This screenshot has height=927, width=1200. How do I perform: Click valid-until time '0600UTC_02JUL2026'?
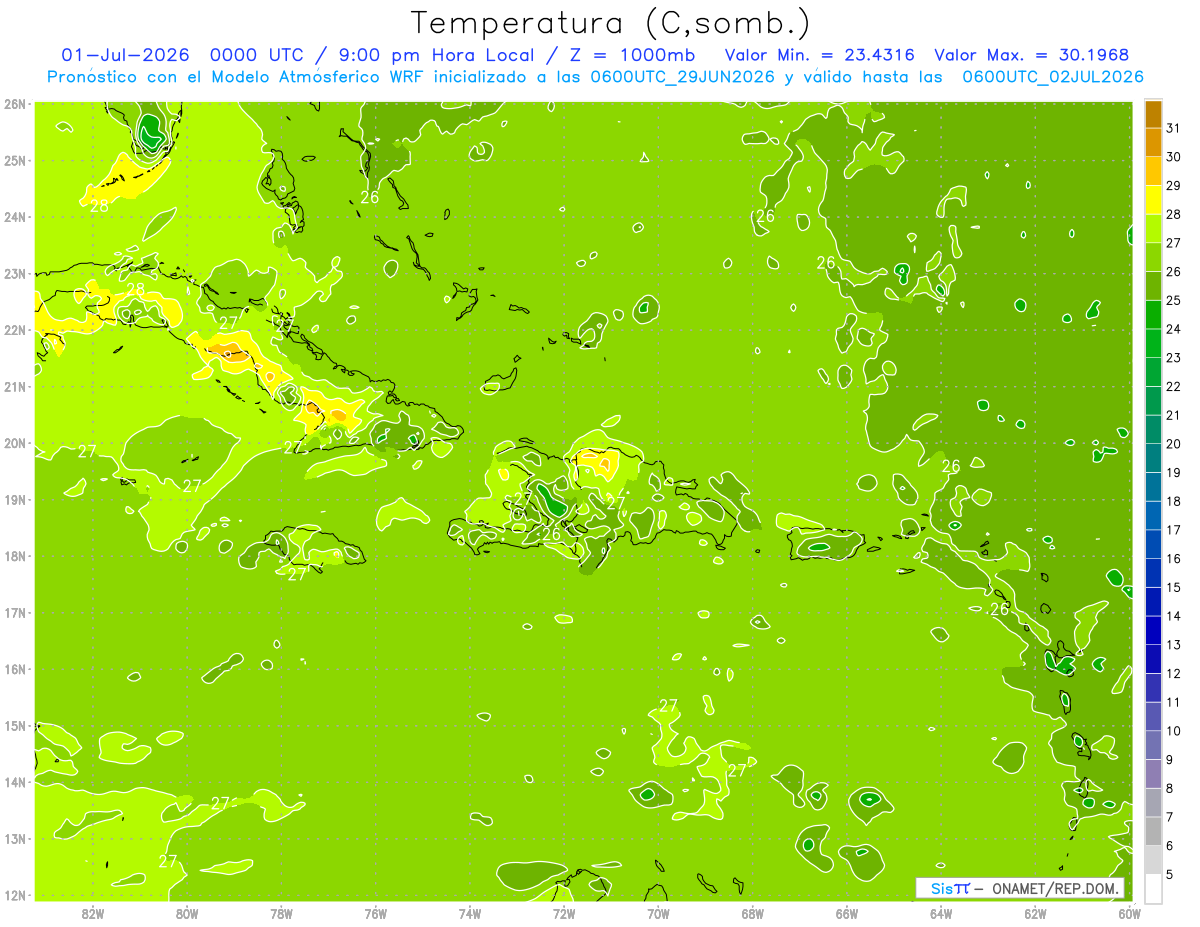coord(1052,77)
